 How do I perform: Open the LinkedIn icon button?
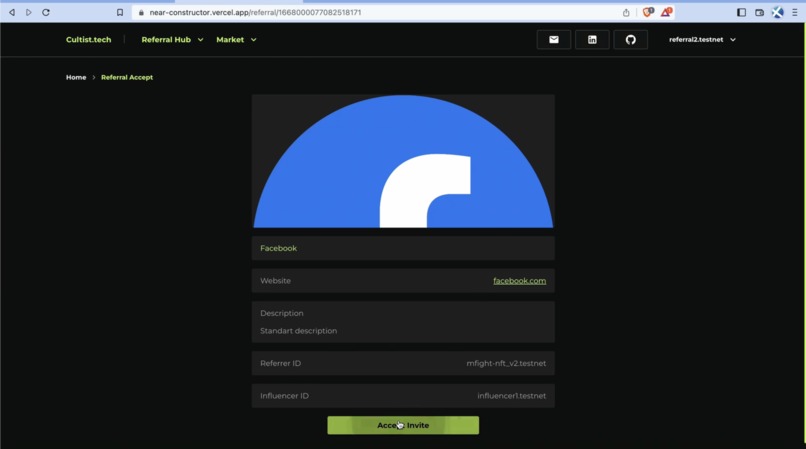click(x=592, y=40)
